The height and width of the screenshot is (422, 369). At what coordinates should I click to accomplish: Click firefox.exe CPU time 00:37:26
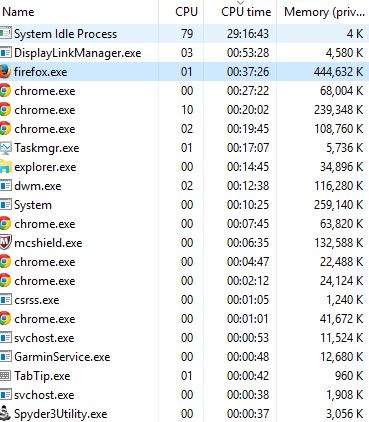[x=248, y=71]
